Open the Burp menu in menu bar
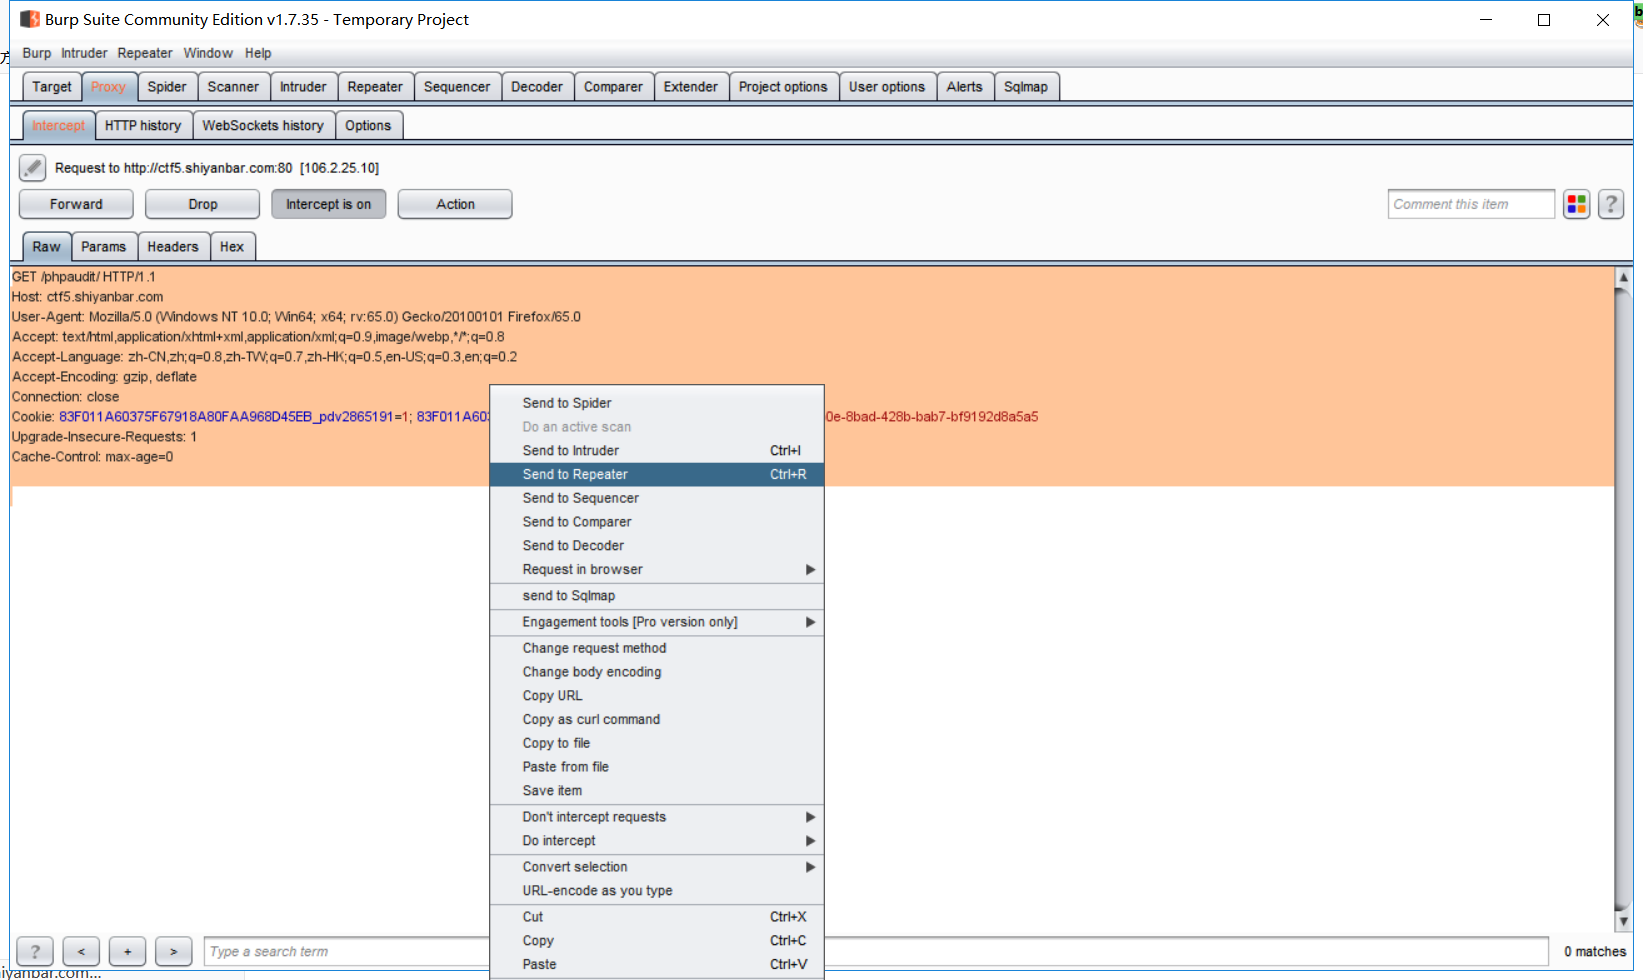The width and height of the screenshot is (1643, 980). [x=37, y=53]
